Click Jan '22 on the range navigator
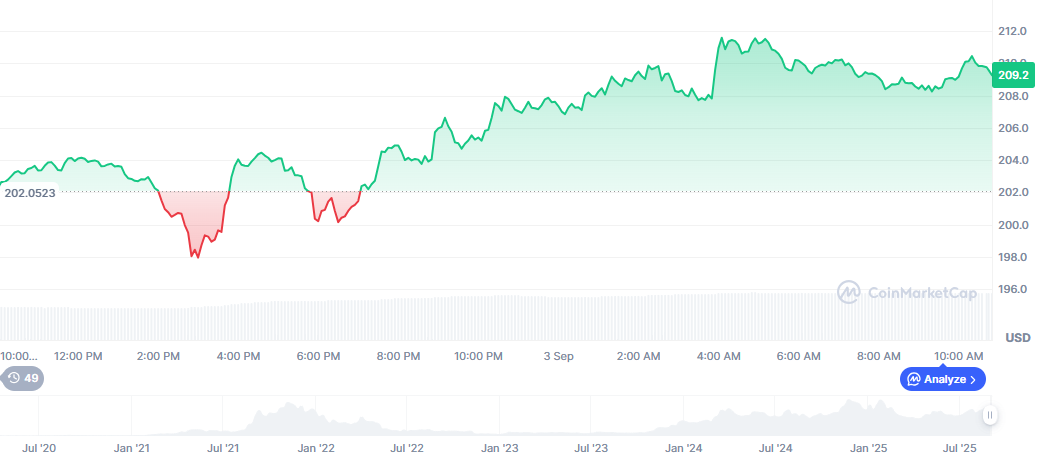Image resolution: width=1039 pixels, height=457 pixels. coord(316,448)
